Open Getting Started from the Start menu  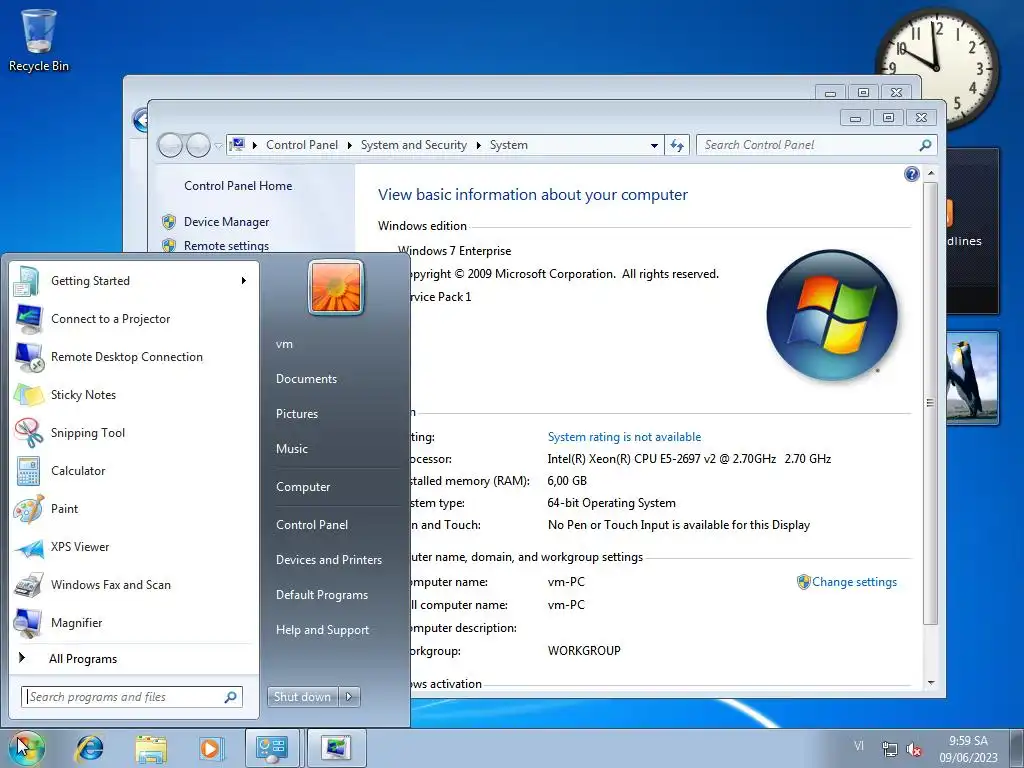click(x=134, y=281)
